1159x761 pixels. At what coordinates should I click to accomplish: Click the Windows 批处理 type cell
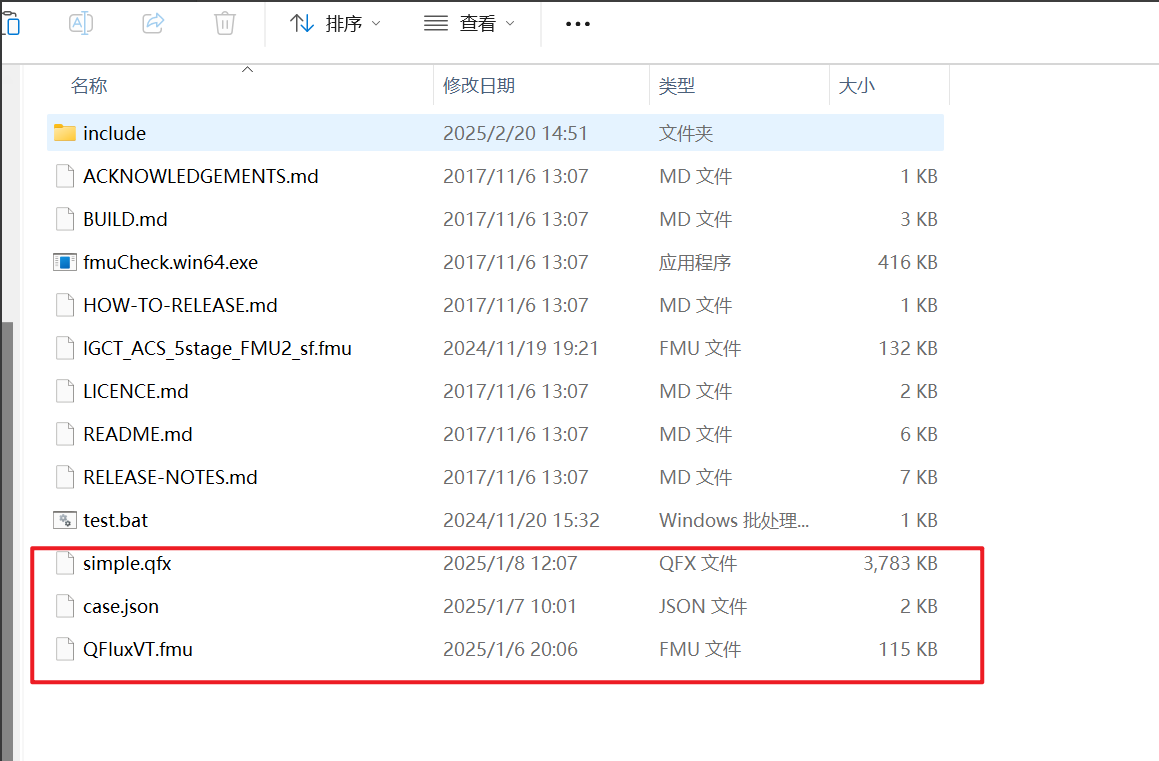click(734, 520)
